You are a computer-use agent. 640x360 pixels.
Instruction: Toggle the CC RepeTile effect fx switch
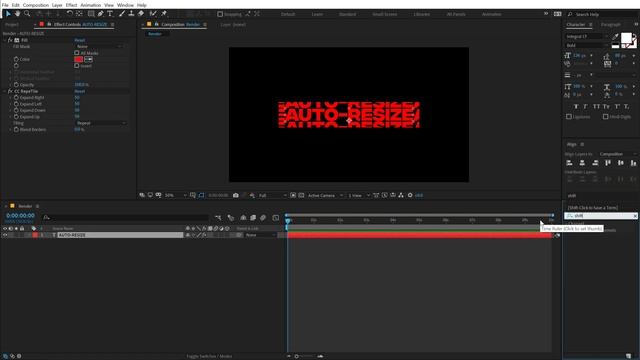[11, 91]
